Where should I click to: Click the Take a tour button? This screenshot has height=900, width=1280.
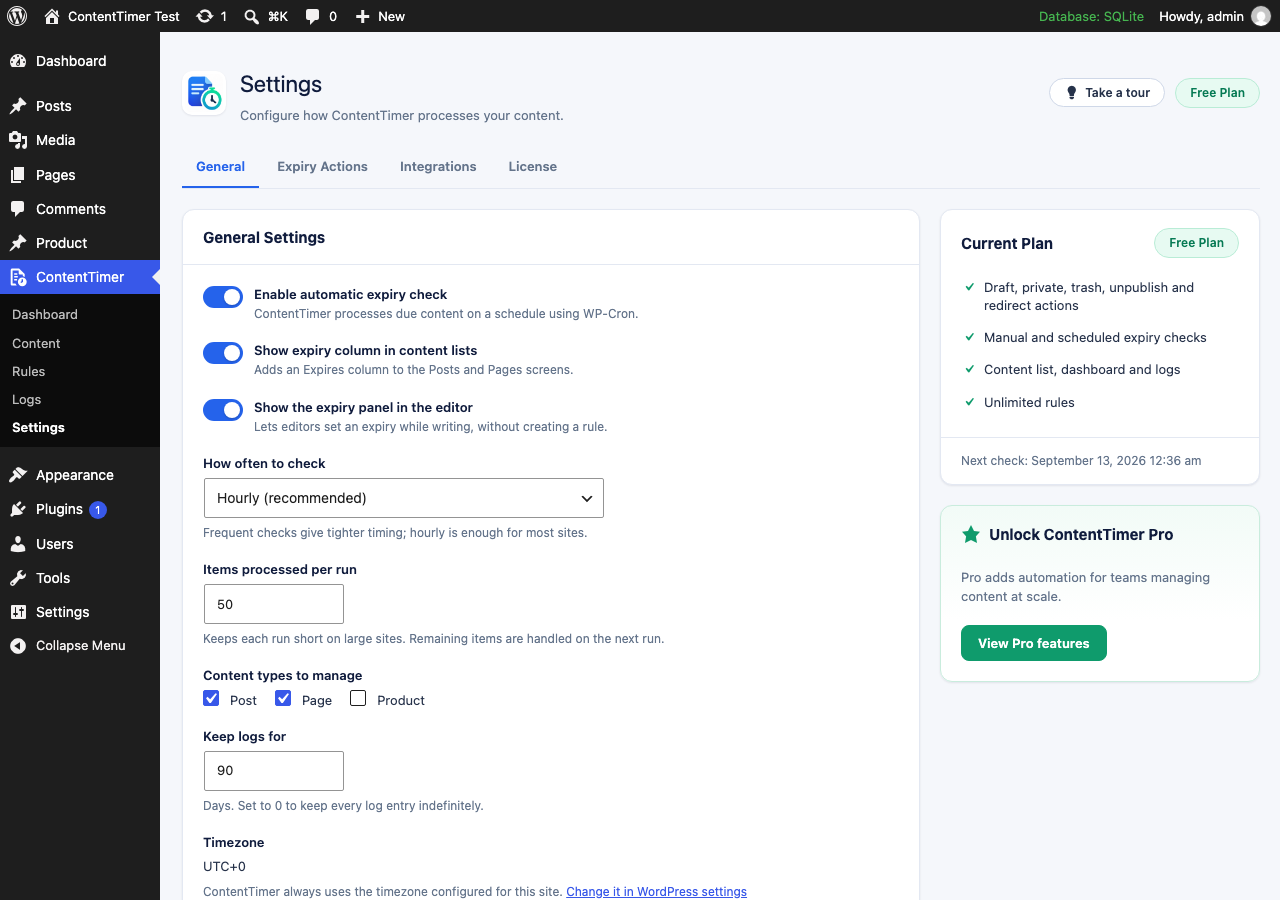1107,92
